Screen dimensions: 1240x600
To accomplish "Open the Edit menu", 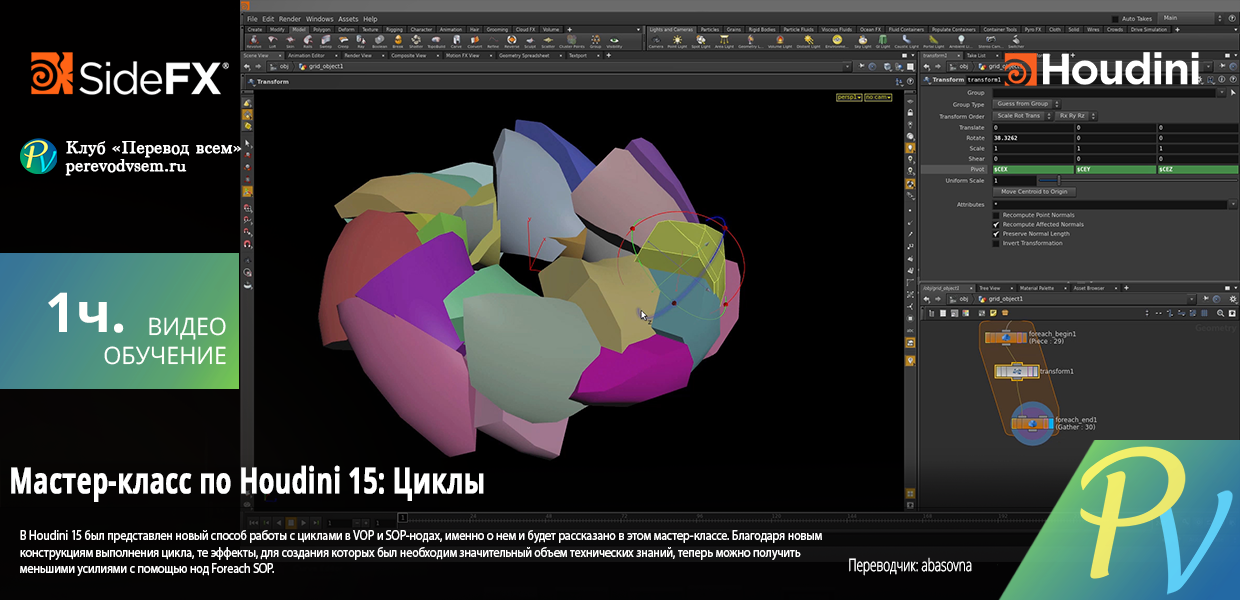I will 268,19.
